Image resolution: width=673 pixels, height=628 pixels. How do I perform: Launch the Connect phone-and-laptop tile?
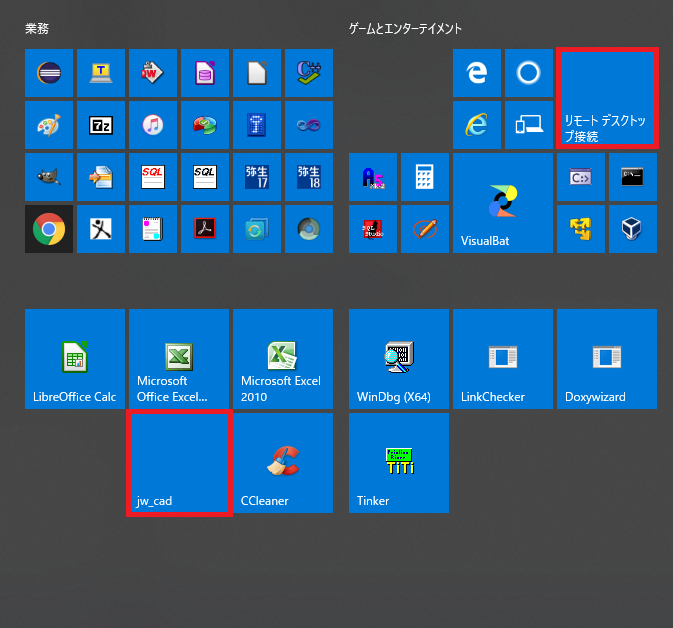pyautogui.click(x=529, y=125)
